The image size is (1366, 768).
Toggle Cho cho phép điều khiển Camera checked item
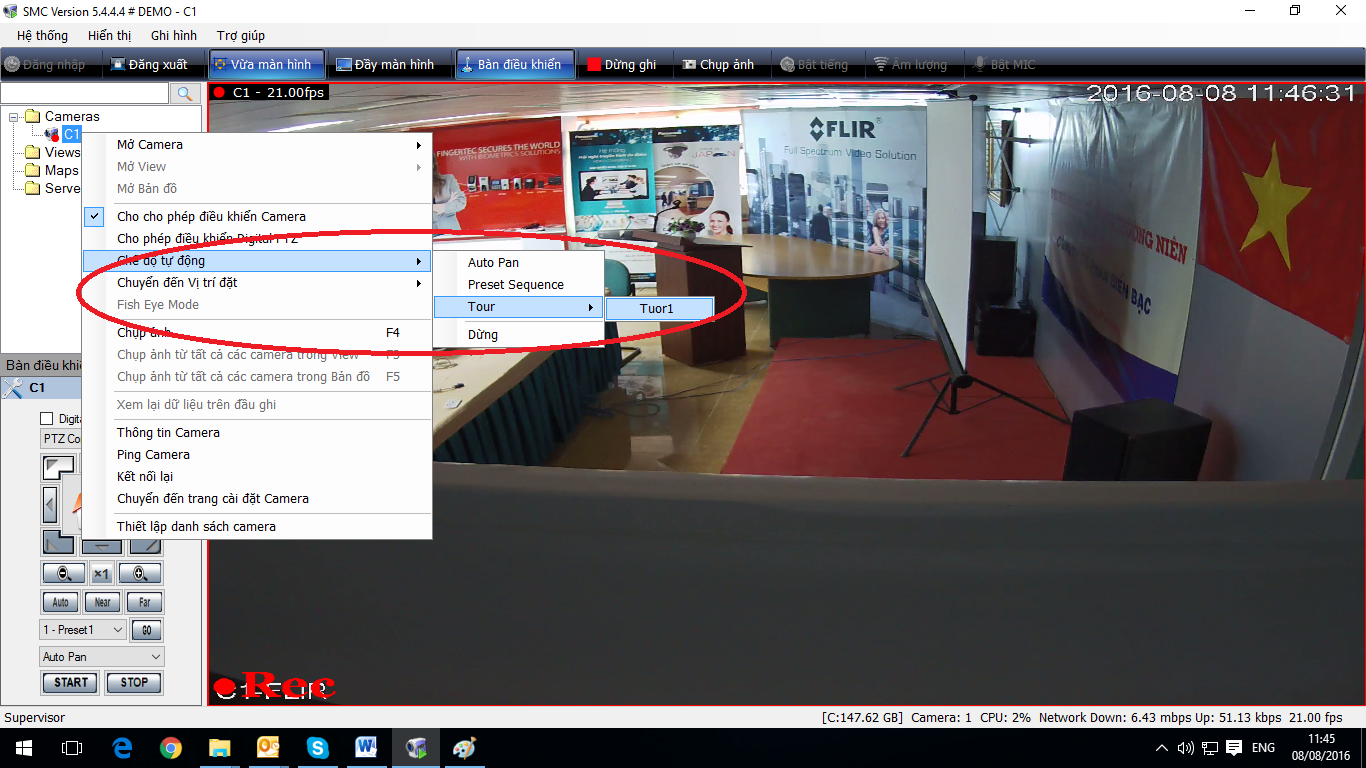[x=257, y=216]
